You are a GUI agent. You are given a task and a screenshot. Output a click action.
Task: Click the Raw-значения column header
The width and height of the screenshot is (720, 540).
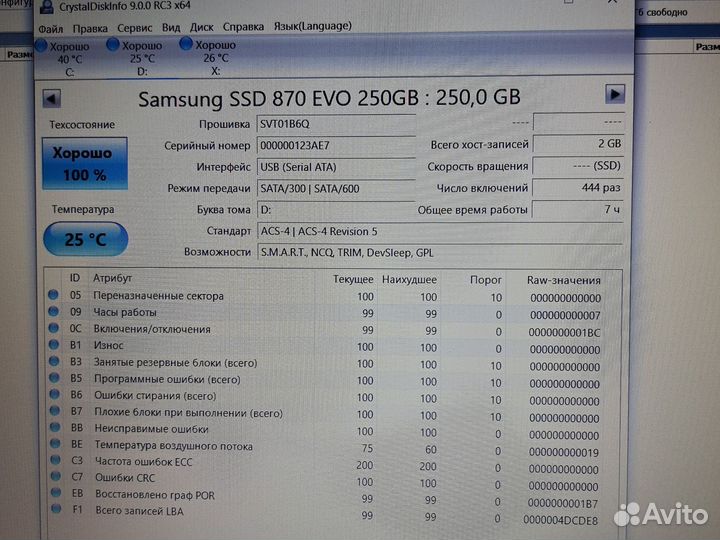[x=564, y=280]
